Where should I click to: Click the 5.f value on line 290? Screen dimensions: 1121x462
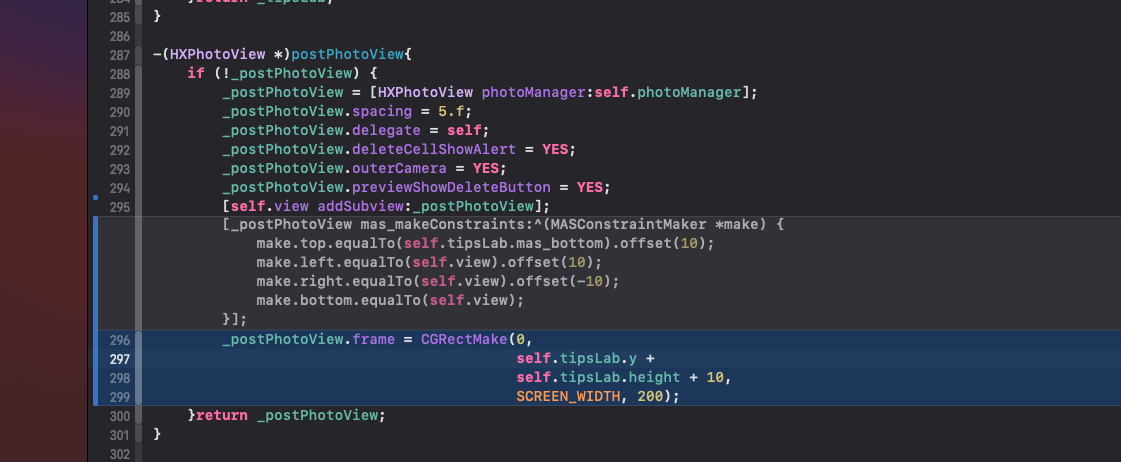tap(451, 112)
